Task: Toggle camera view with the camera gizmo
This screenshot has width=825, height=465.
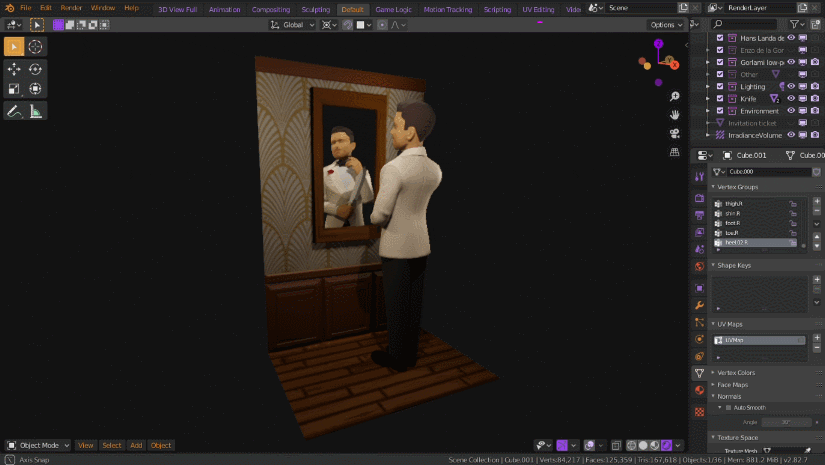Action: [x=675, y=133]
